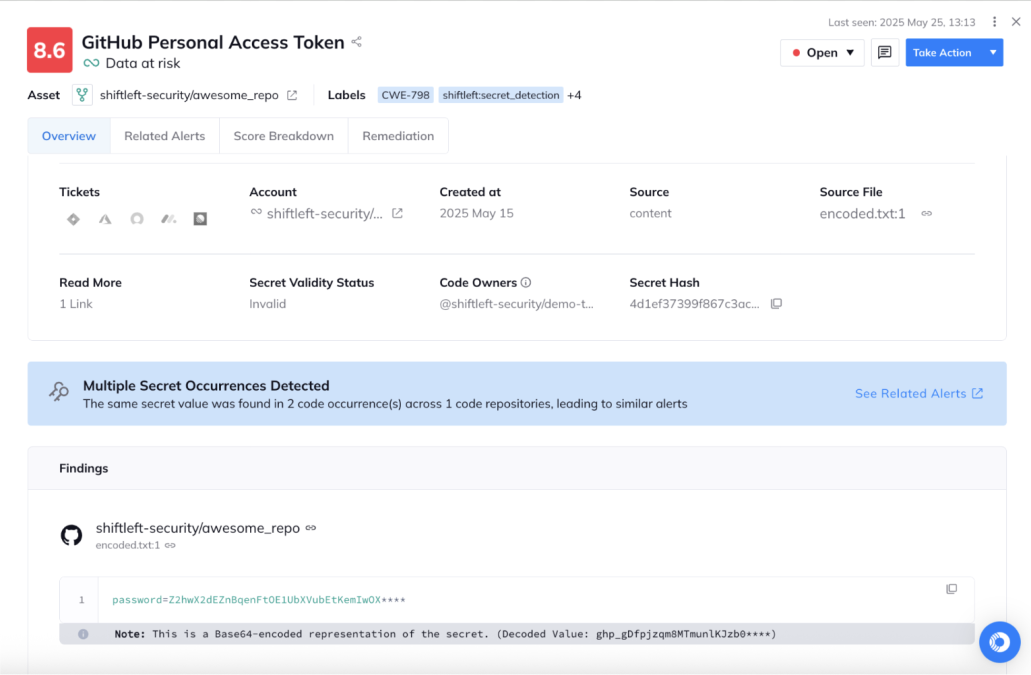Close the alert details panel

(1016, 22)
